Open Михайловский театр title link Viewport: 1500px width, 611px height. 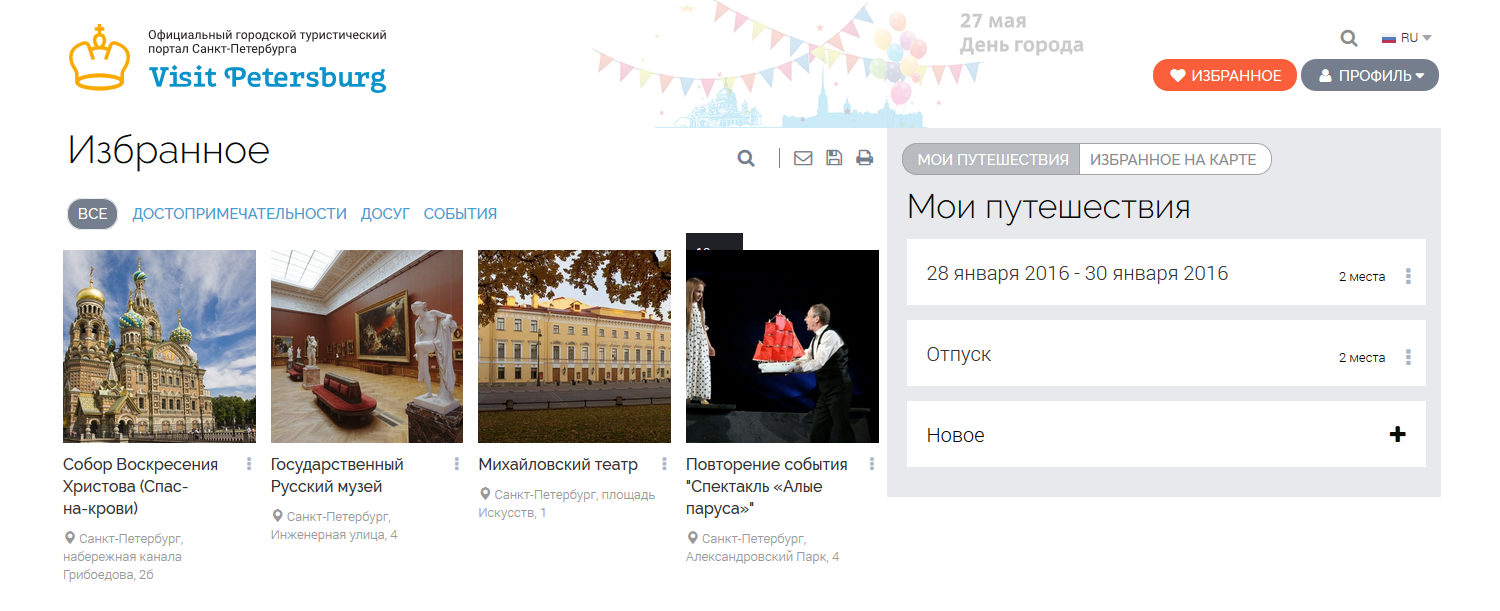[558, 464]
